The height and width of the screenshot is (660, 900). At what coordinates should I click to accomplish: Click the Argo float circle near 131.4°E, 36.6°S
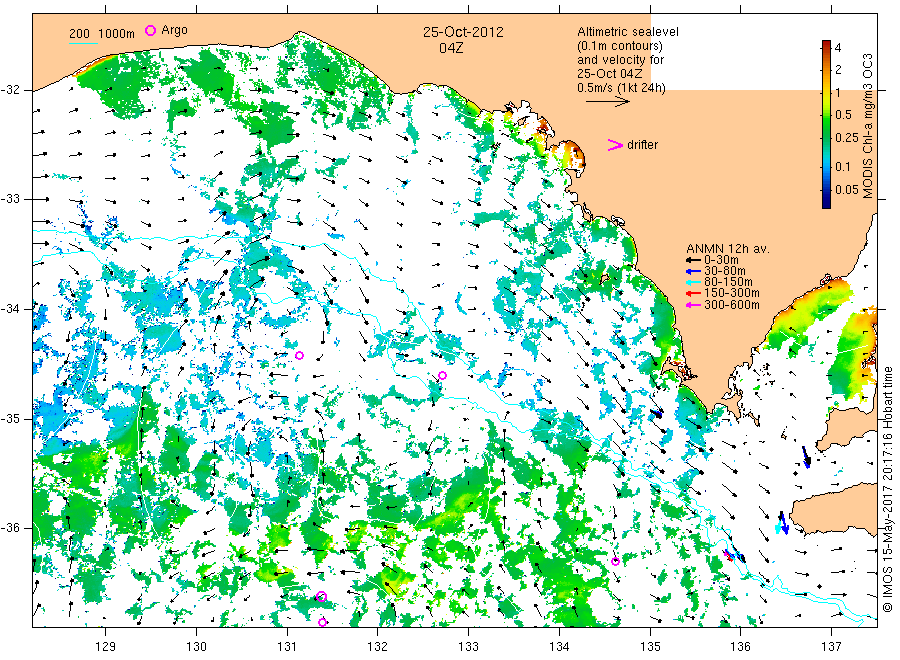tap(321, 596)
